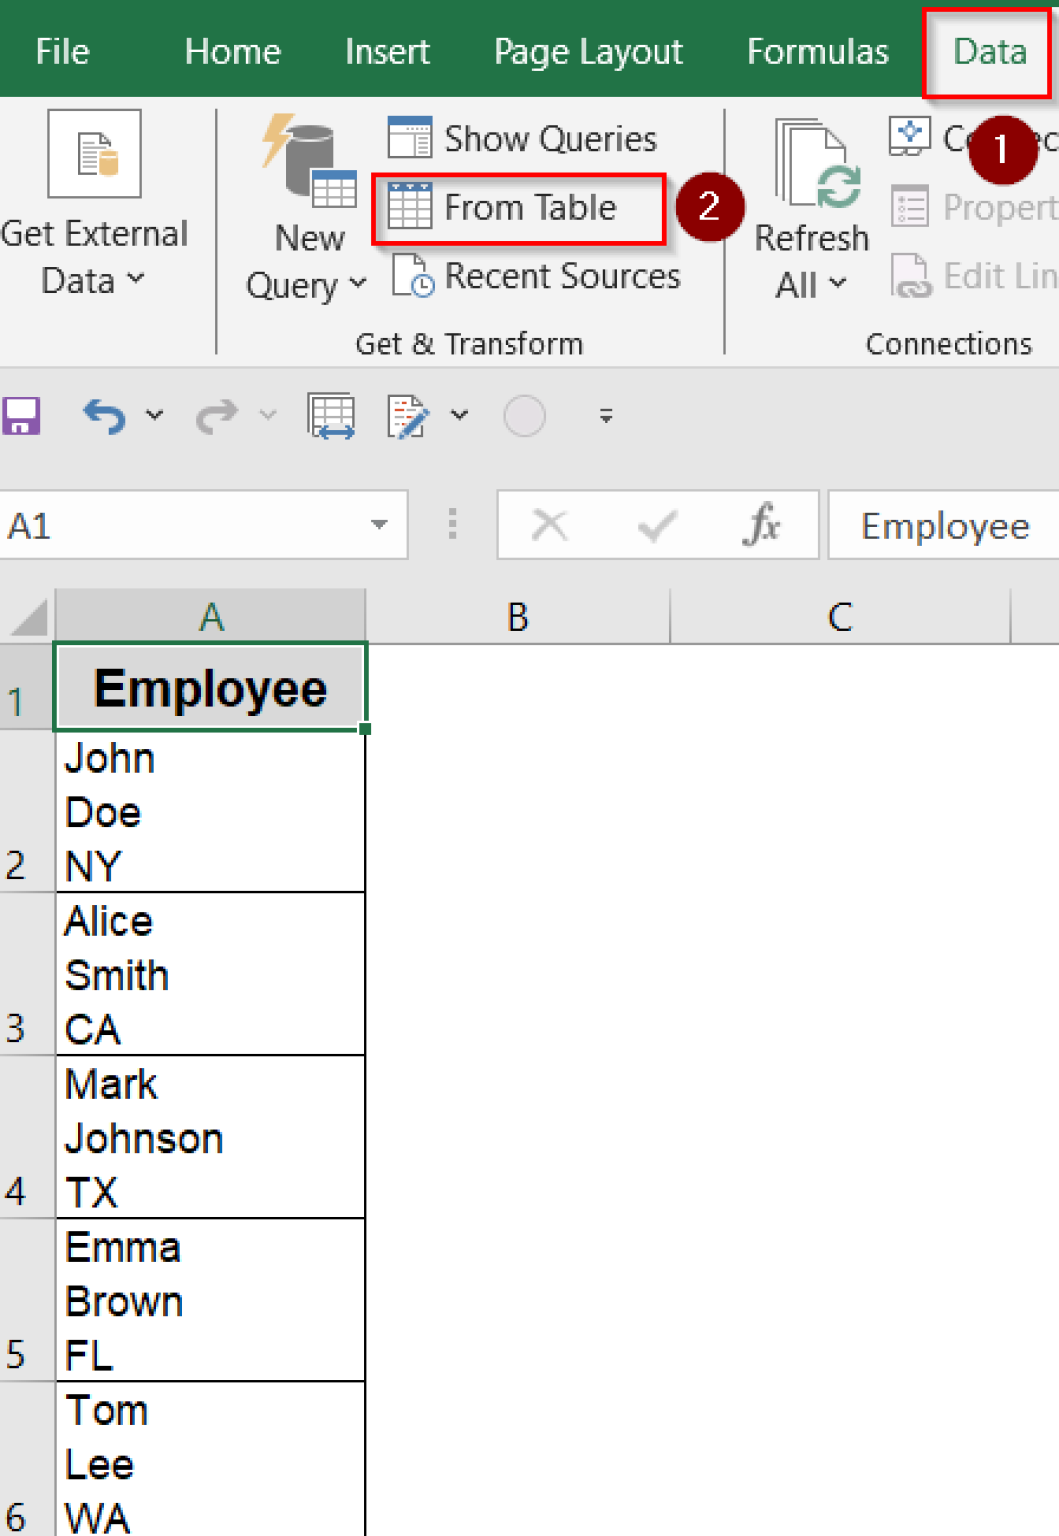The width and height of the screenshot is (1059, 1536).
Task: Switch to the Page Layout tab
Action: pos(587,51)
